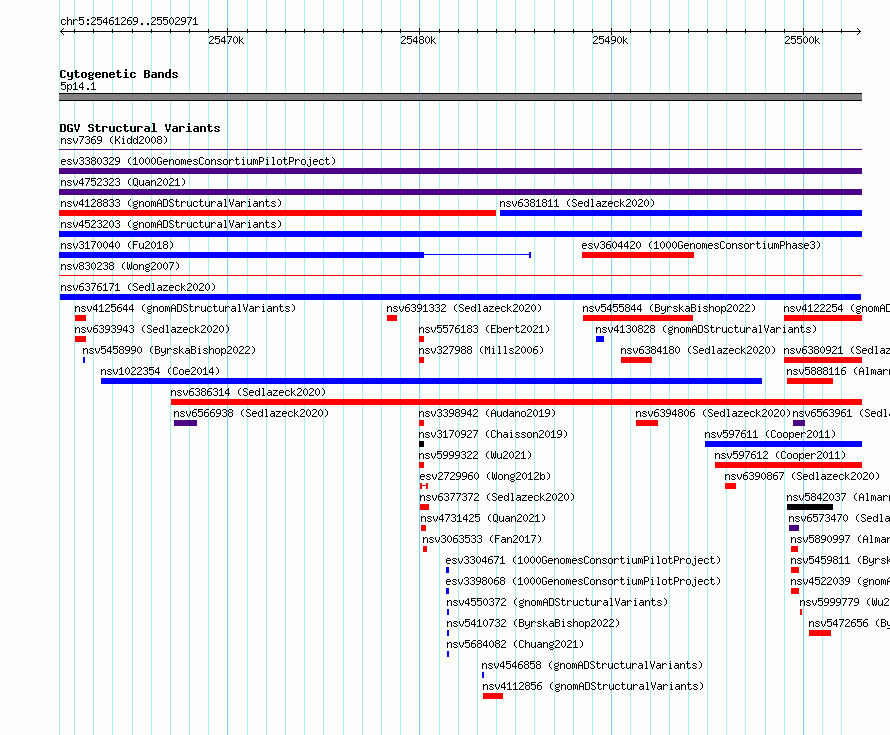Open nsv6390867 (Sedlazeck2020) label

802,476
